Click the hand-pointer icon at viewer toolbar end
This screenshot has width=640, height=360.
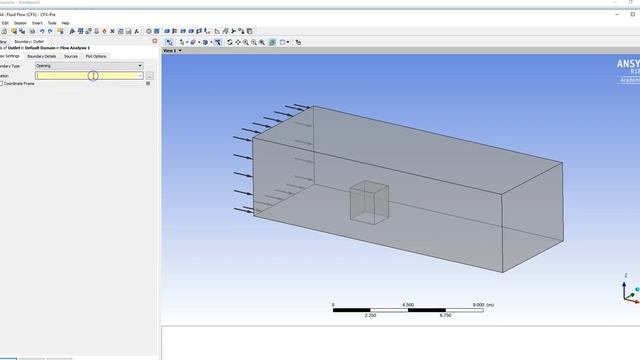[x=298, y=42]
